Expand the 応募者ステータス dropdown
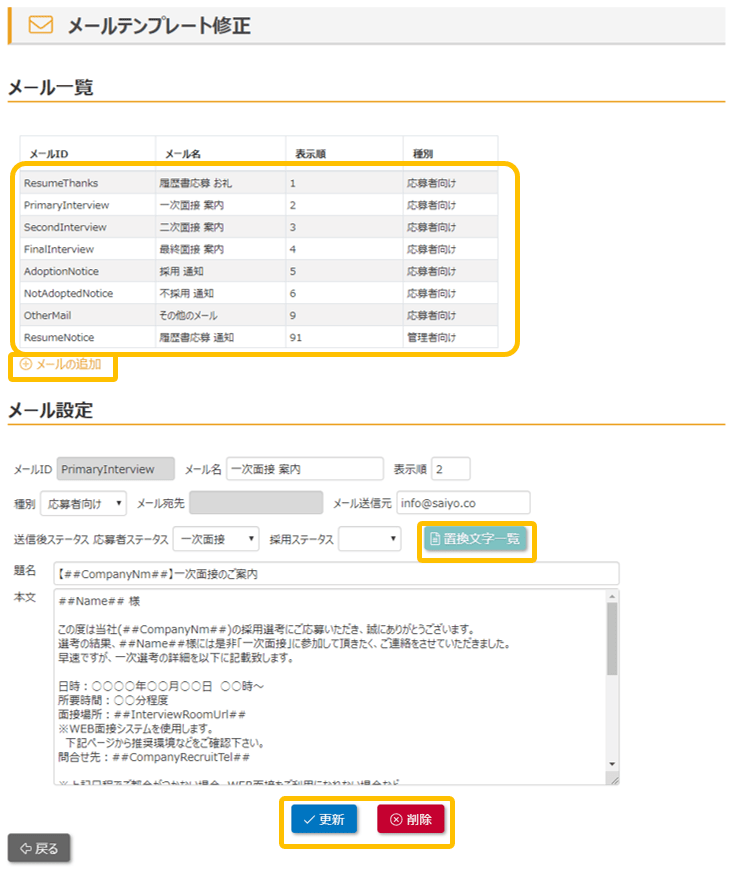 coord(216,539)
